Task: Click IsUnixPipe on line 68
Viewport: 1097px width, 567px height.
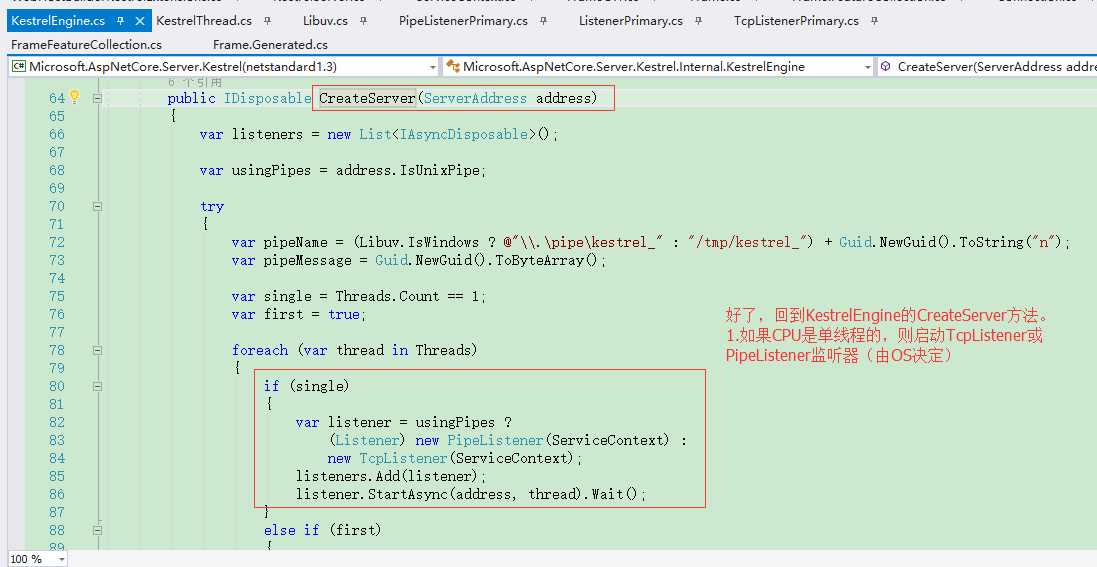Action: (x=440, y=170)
